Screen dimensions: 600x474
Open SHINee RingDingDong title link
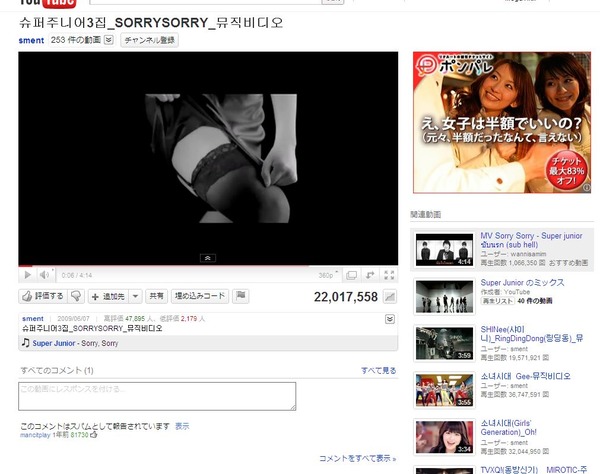tap(532, 334)
